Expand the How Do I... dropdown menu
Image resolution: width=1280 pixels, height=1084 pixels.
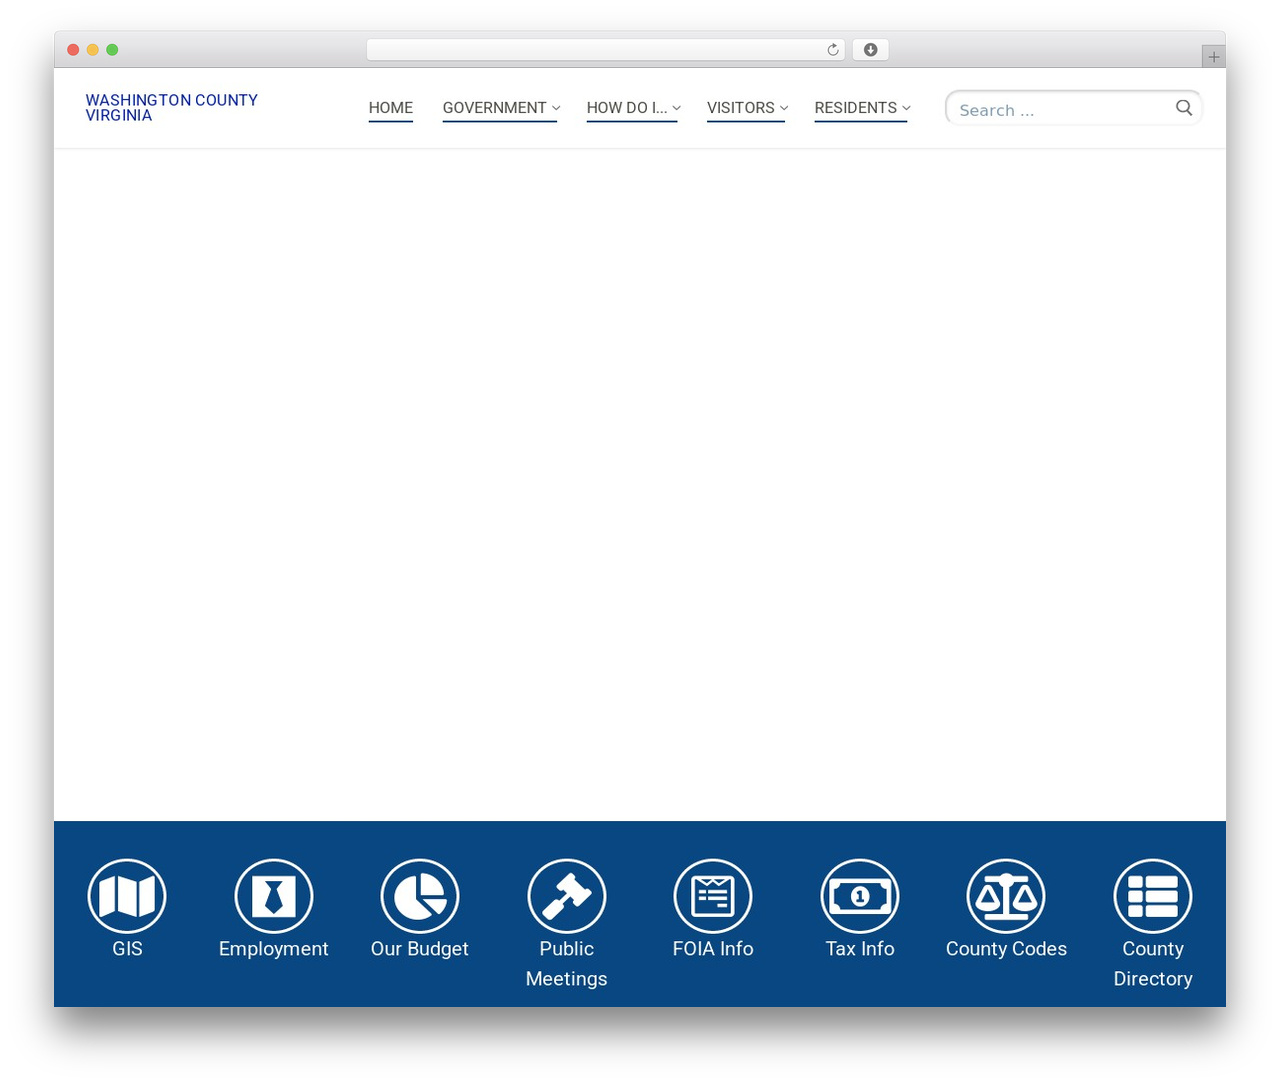coord(634,108)
